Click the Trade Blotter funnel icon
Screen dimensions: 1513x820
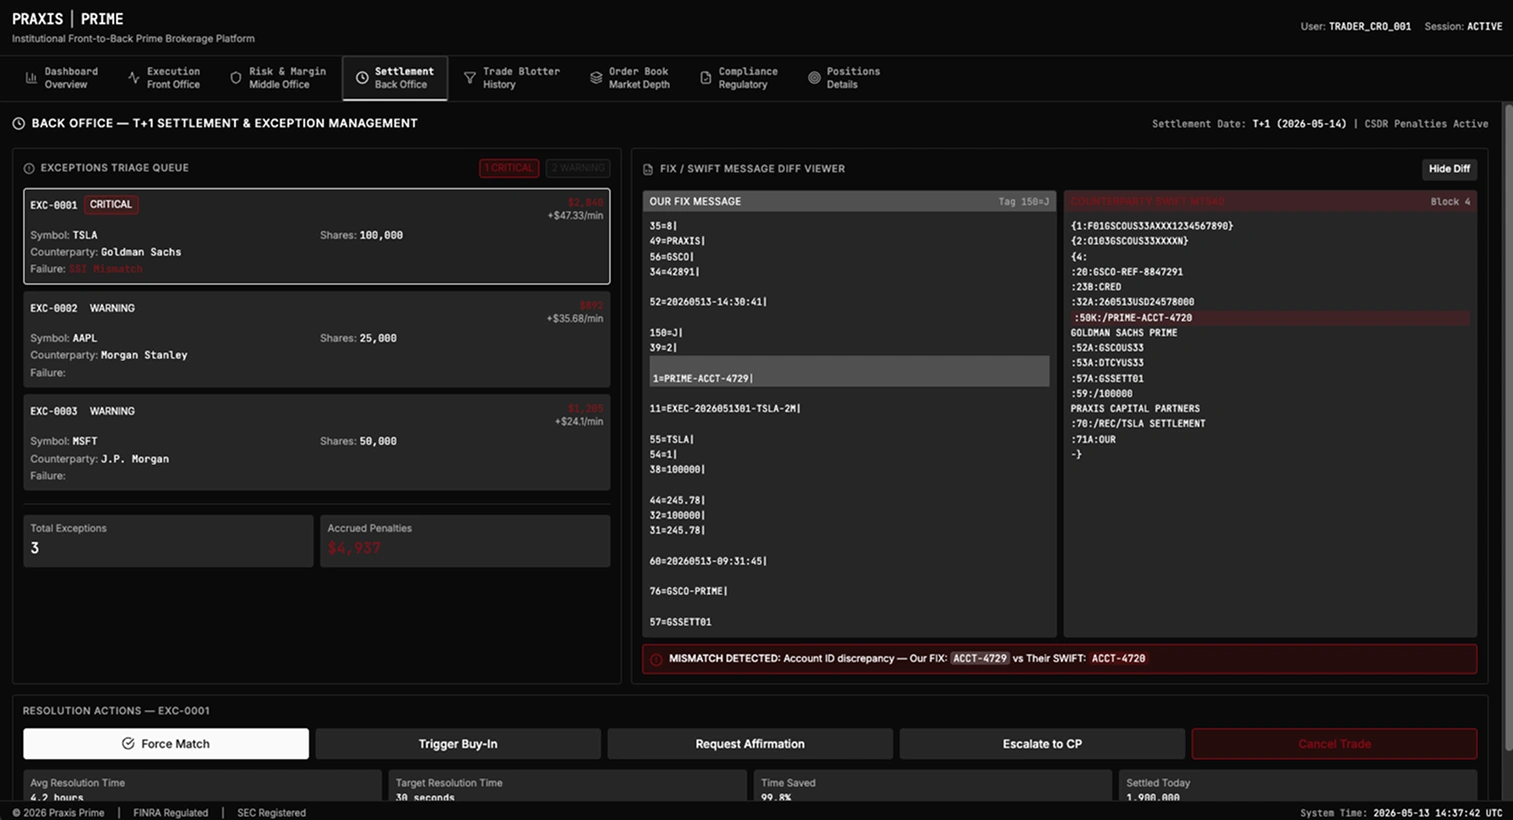coord(470,78)
